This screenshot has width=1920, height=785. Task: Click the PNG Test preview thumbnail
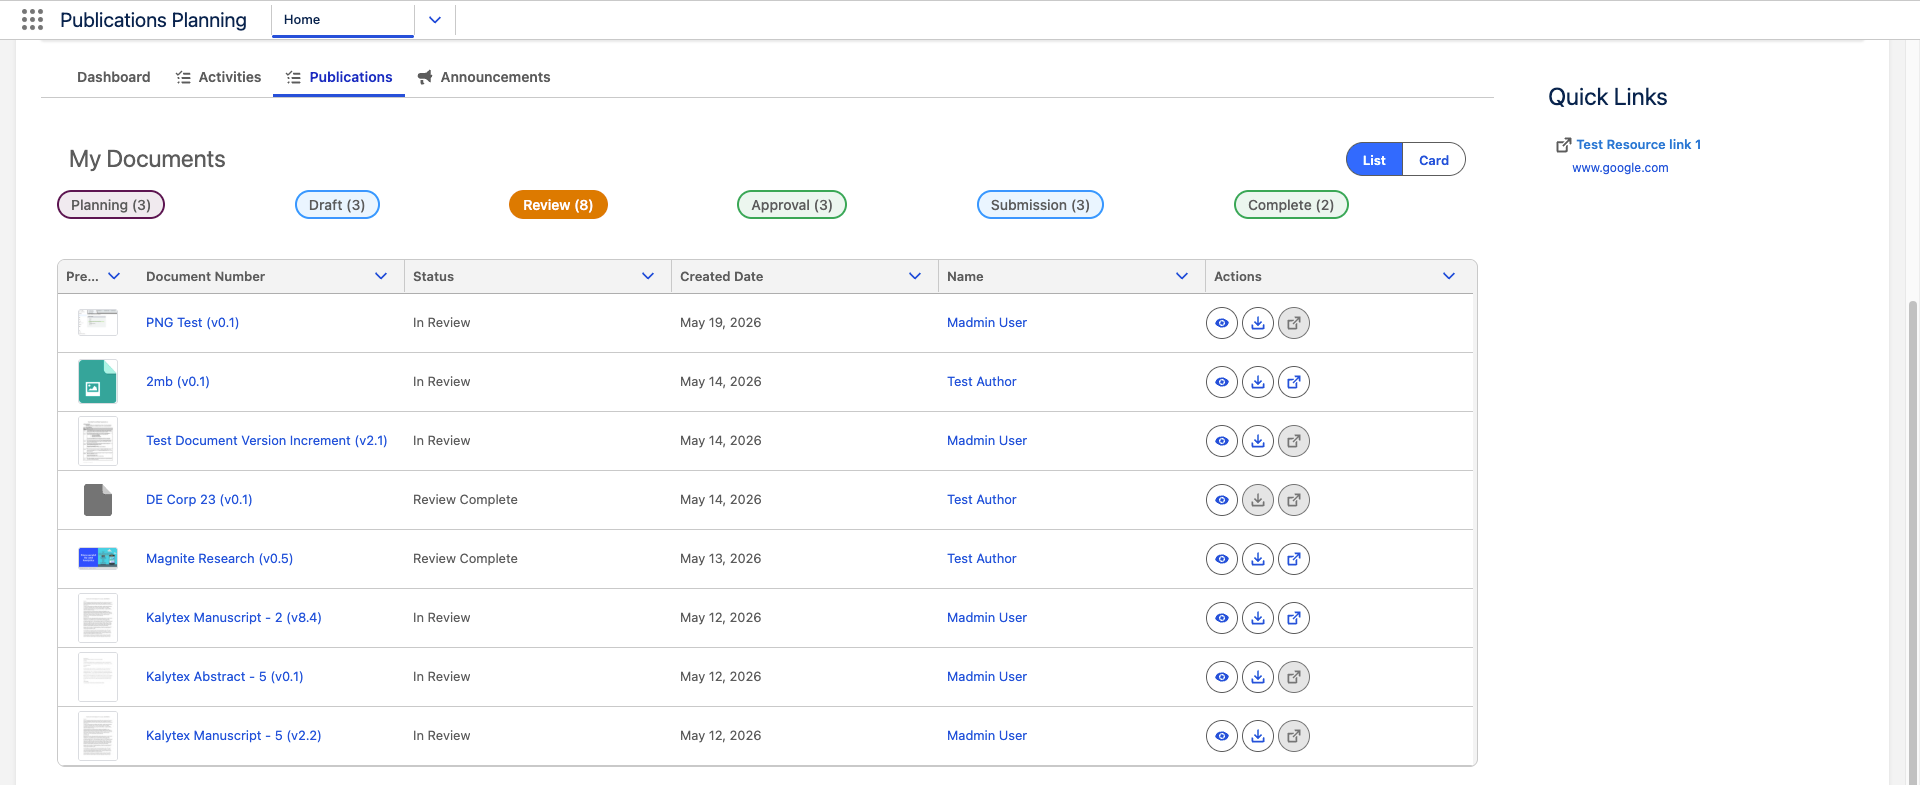(98, 322)
